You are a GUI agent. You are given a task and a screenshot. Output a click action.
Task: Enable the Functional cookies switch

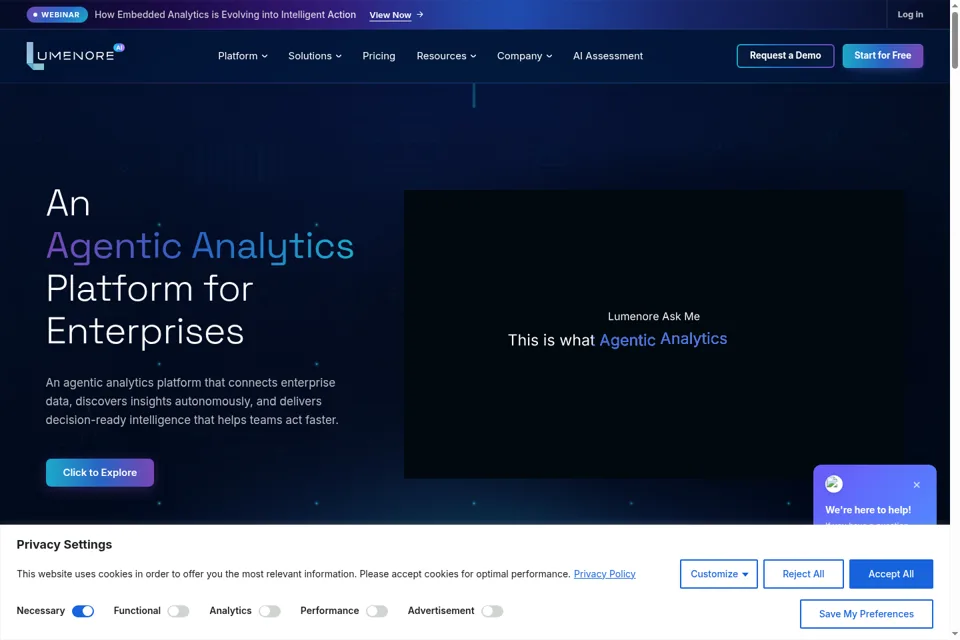pyautogui.click(x=178, y=611)
